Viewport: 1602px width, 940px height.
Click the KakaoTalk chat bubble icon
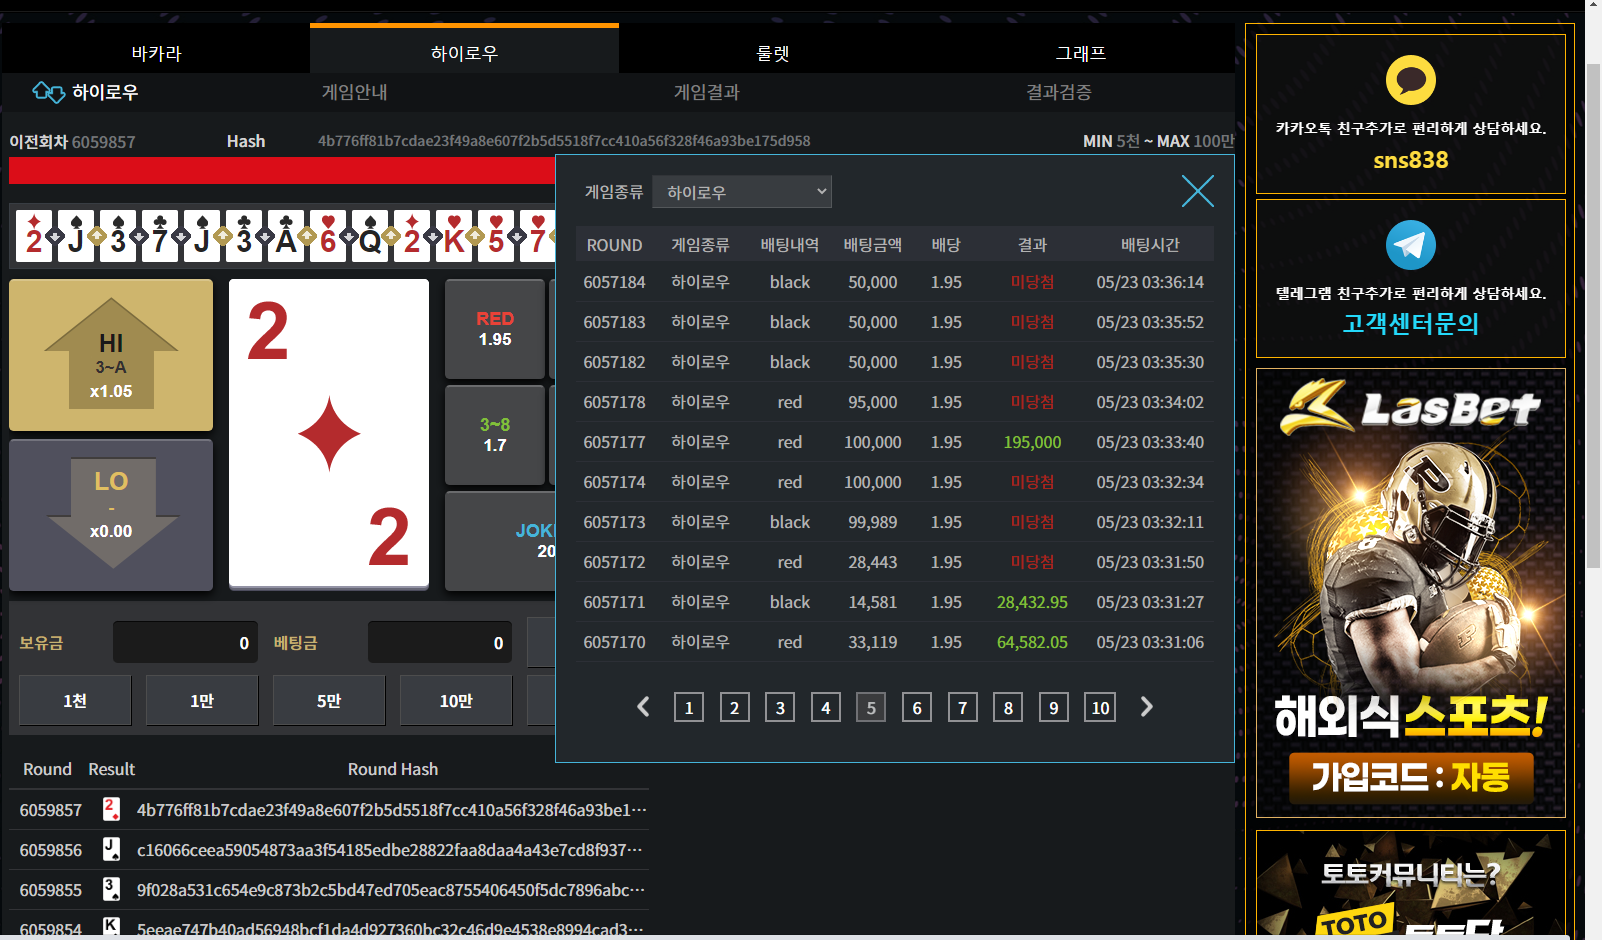(x=1410, y=81)
